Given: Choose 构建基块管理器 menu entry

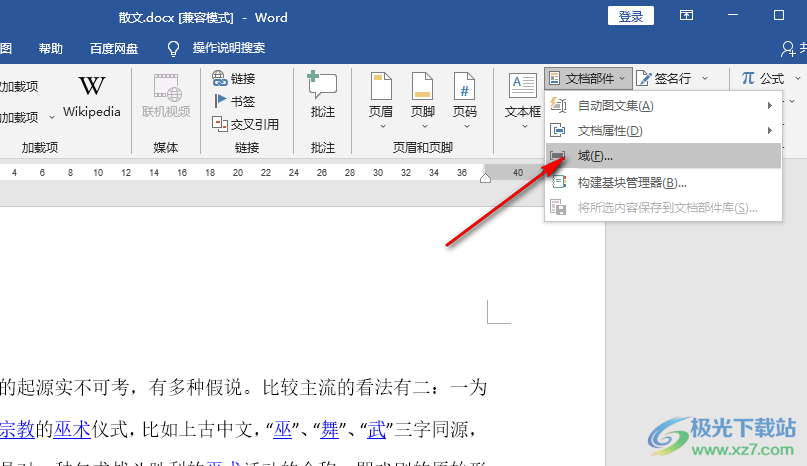Looking at the screenshot, I should (632, 182).
